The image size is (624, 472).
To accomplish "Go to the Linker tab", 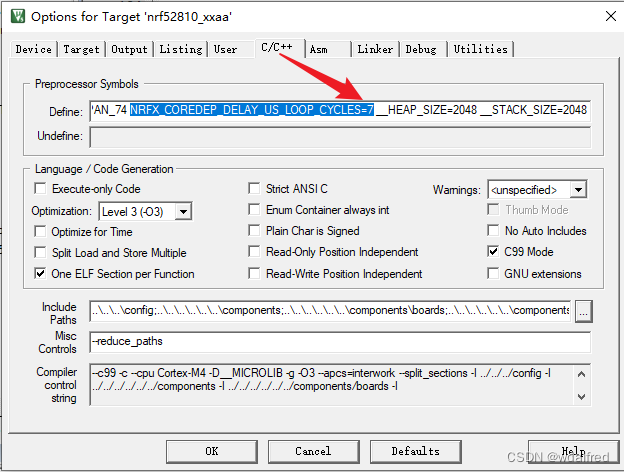I will (375, 49).
